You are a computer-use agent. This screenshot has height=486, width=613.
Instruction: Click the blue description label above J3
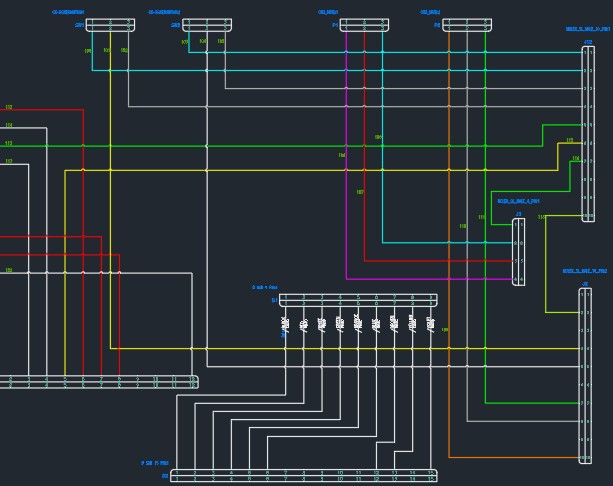click(x=518, y=201)
